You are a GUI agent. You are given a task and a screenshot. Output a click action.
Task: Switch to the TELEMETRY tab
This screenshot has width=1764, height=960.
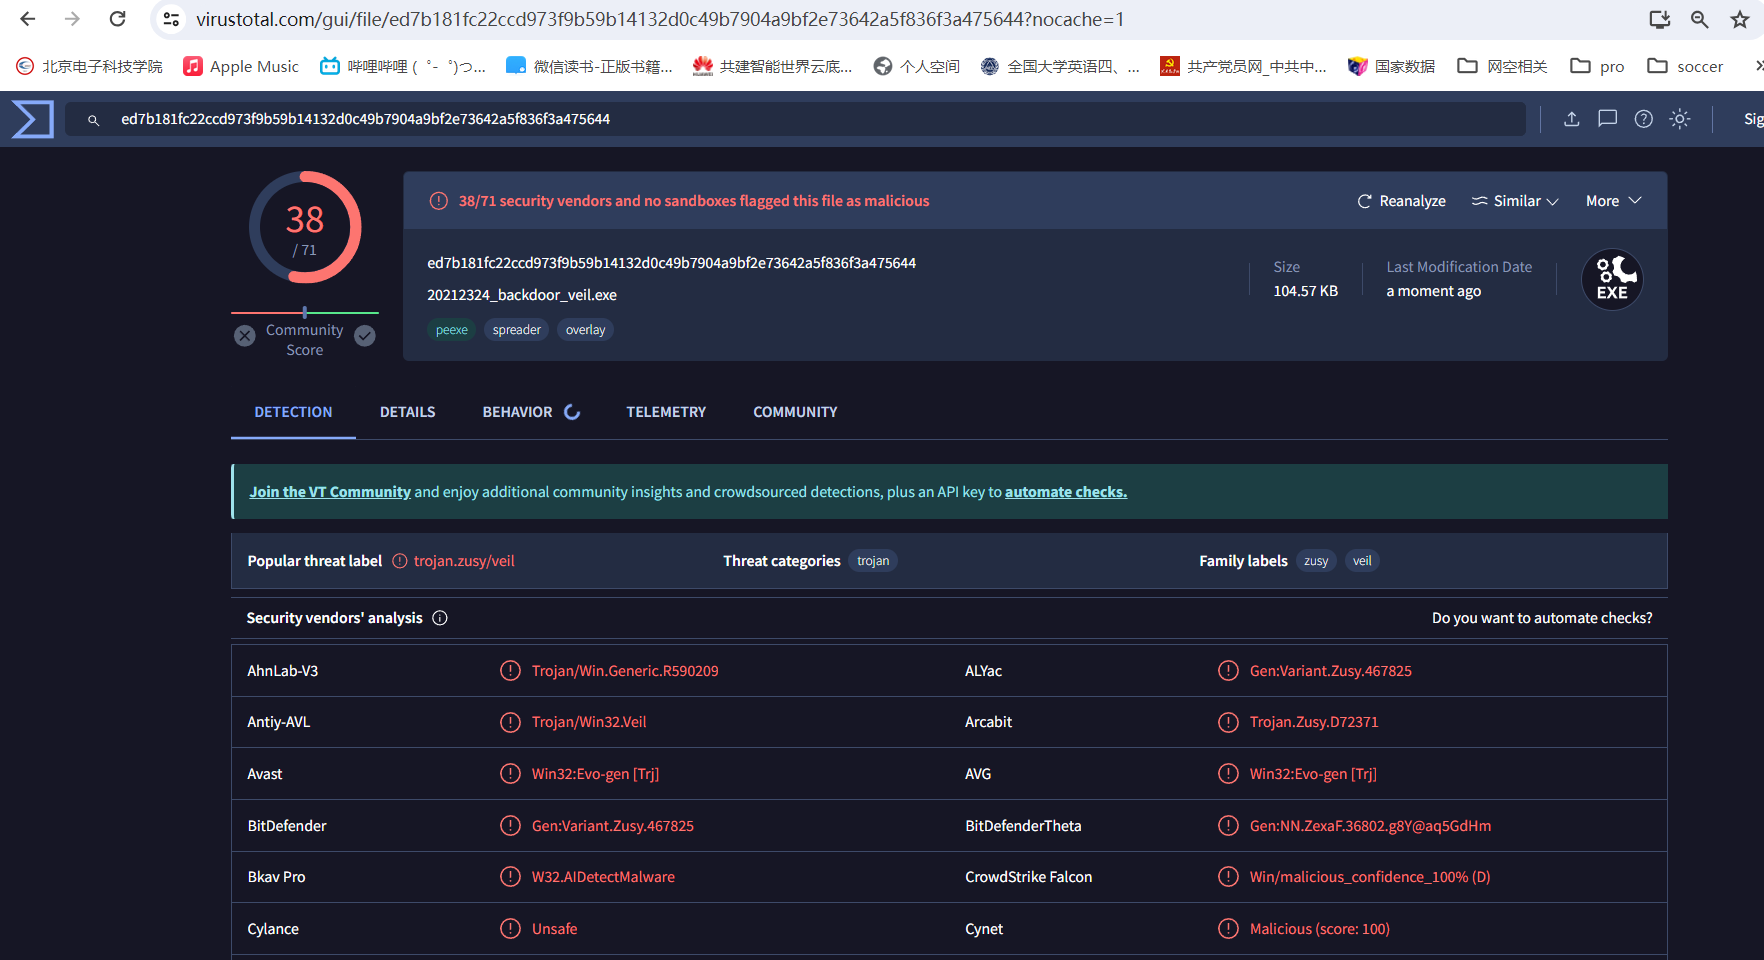pos(666,412)
